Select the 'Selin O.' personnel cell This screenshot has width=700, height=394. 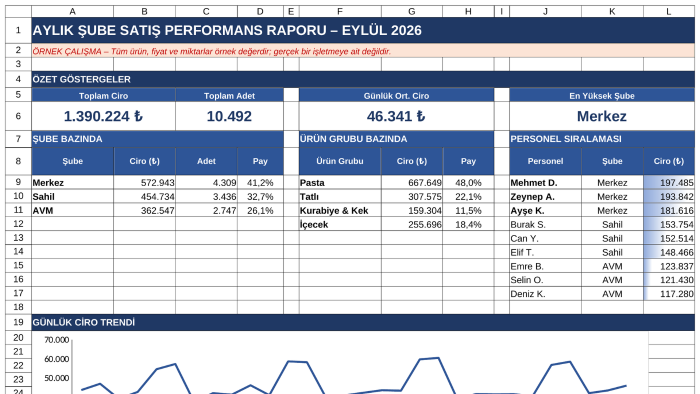[545, 279]
